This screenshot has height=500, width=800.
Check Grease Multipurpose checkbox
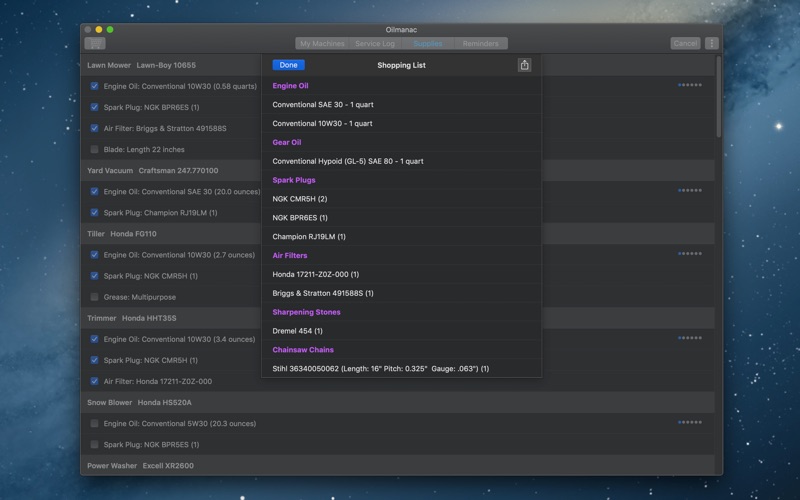(94, 297)
